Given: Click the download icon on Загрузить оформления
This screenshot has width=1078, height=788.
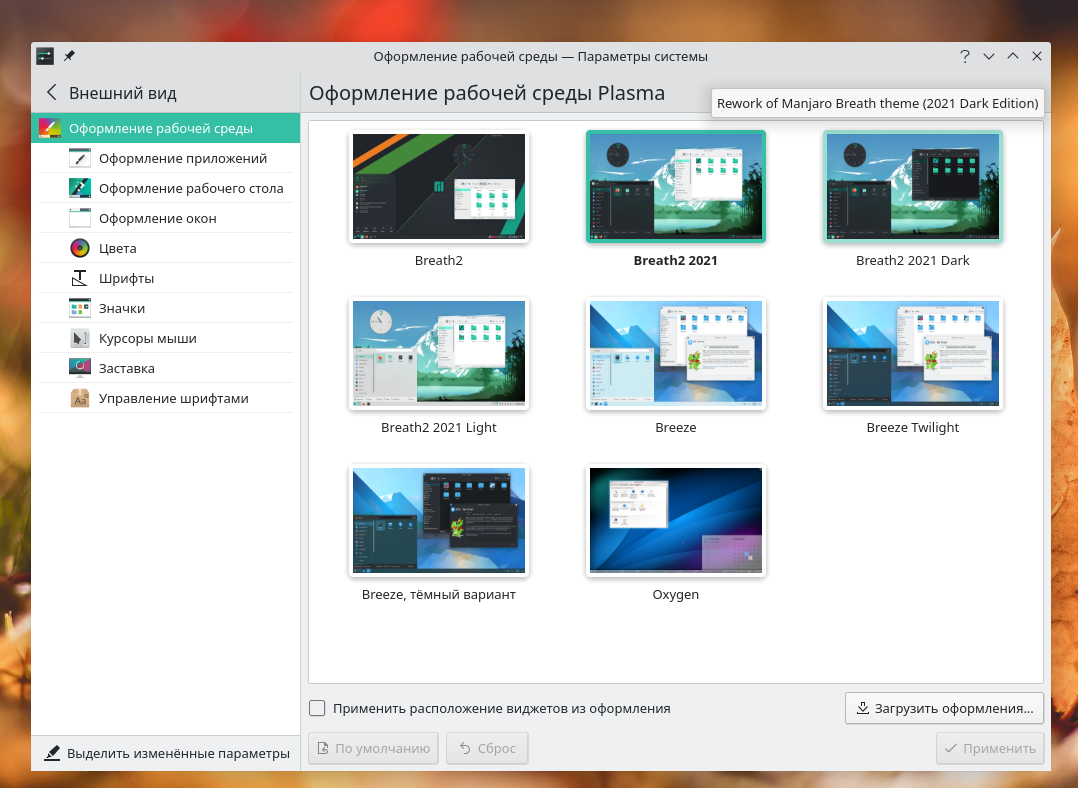Looking at the screenshot, I should [862, 708].
